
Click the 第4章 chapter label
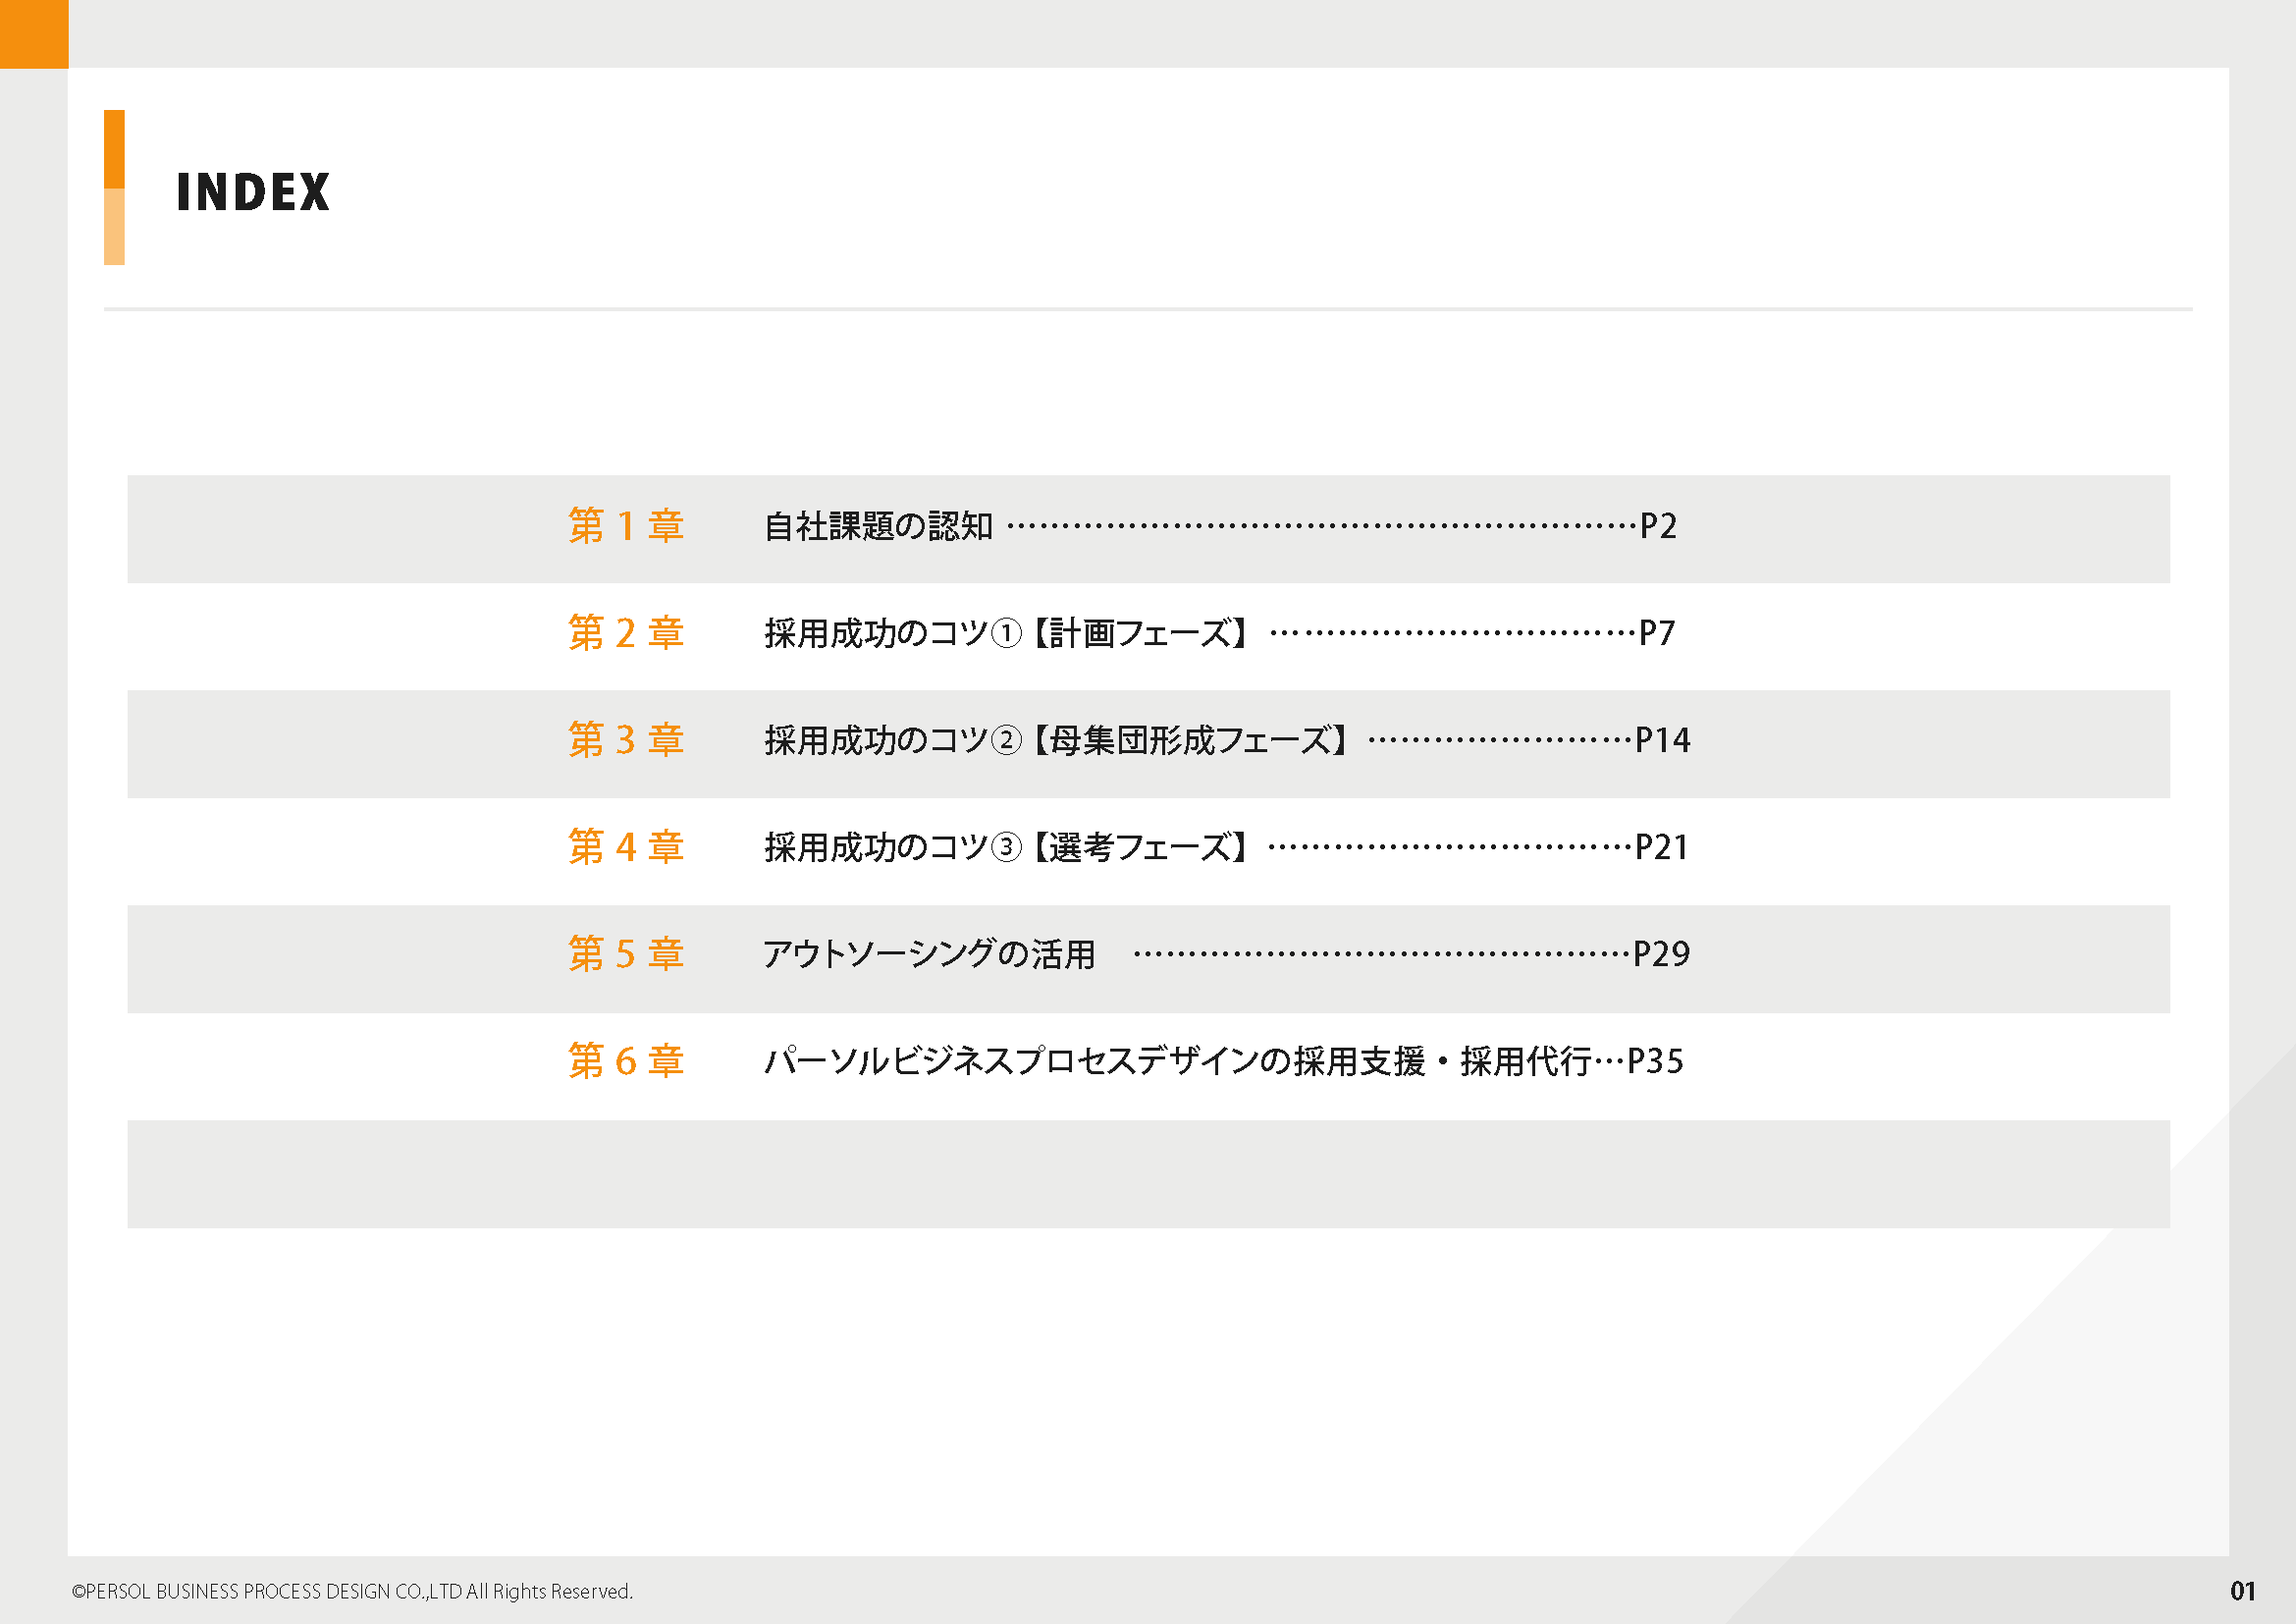click(x=626, y=847)
